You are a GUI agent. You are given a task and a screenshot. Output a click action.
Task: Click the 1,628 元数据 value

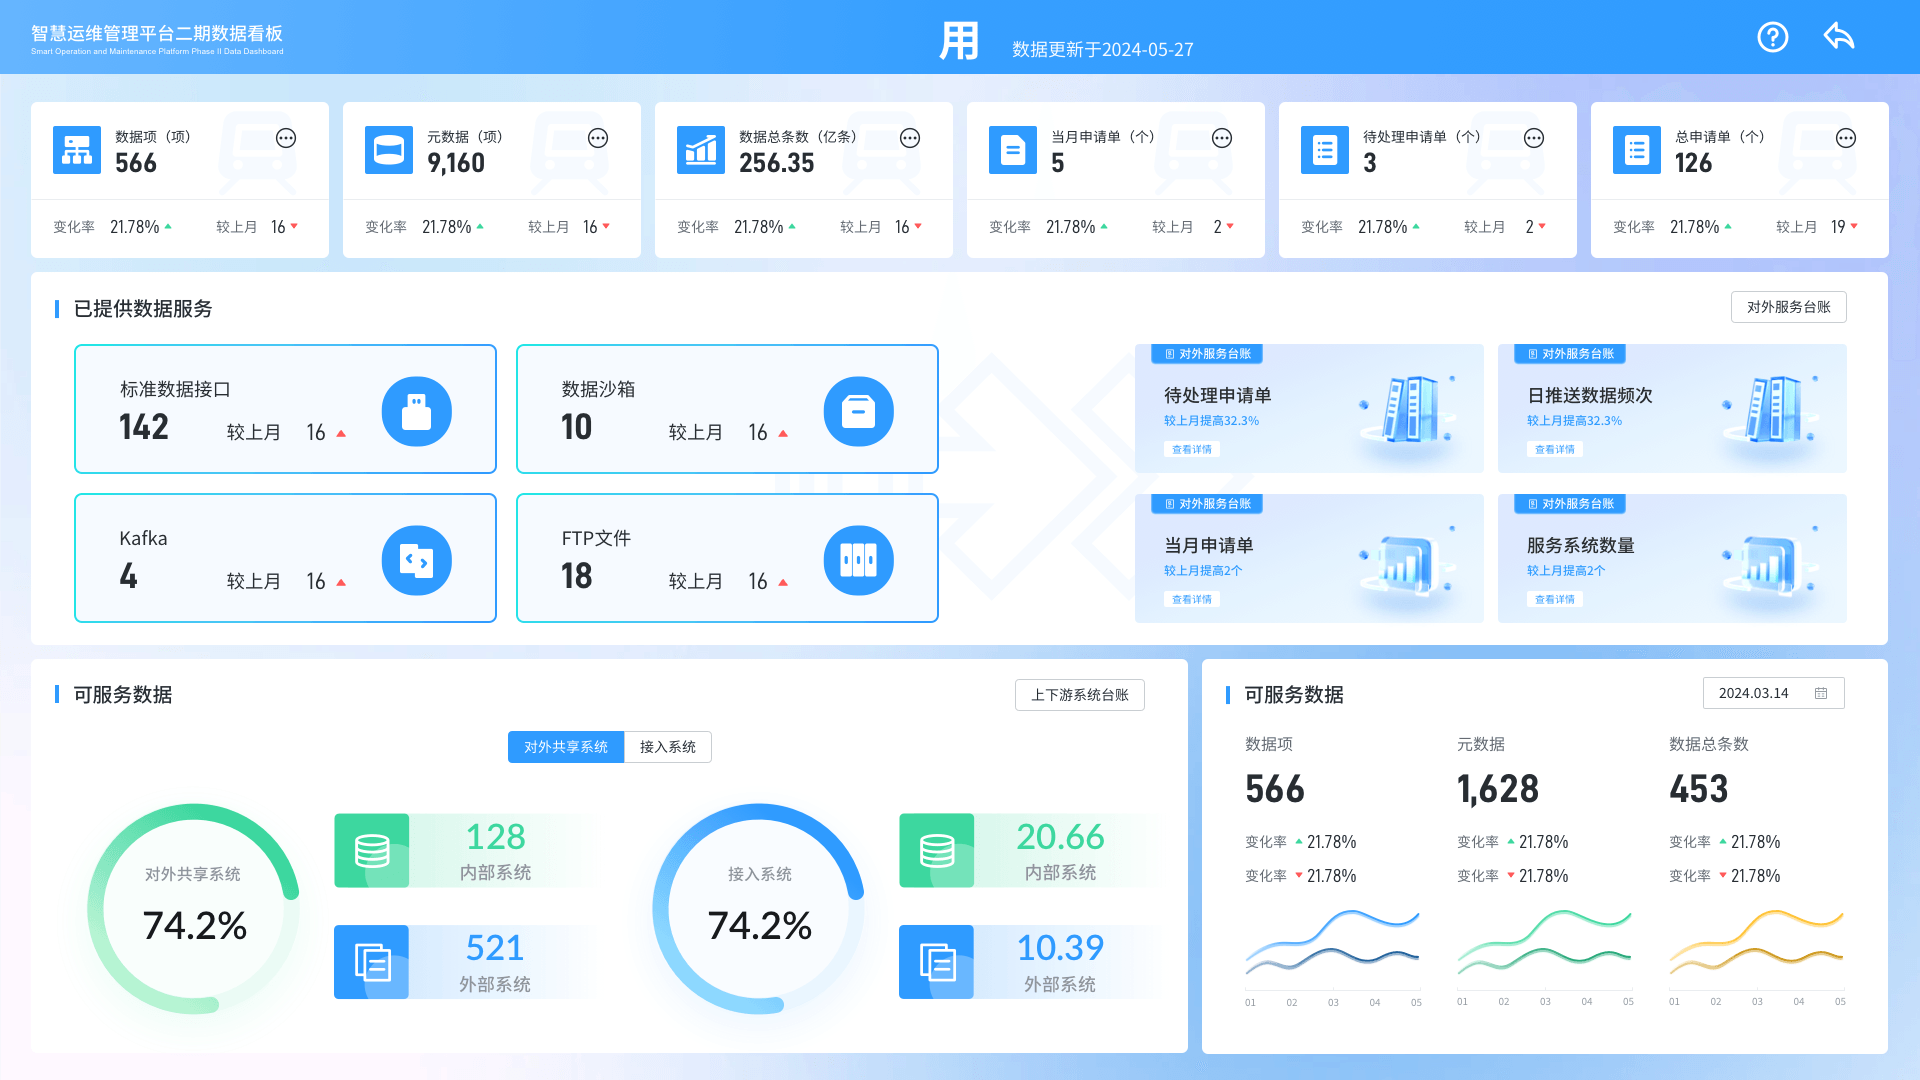click(x=1498, y=789)
